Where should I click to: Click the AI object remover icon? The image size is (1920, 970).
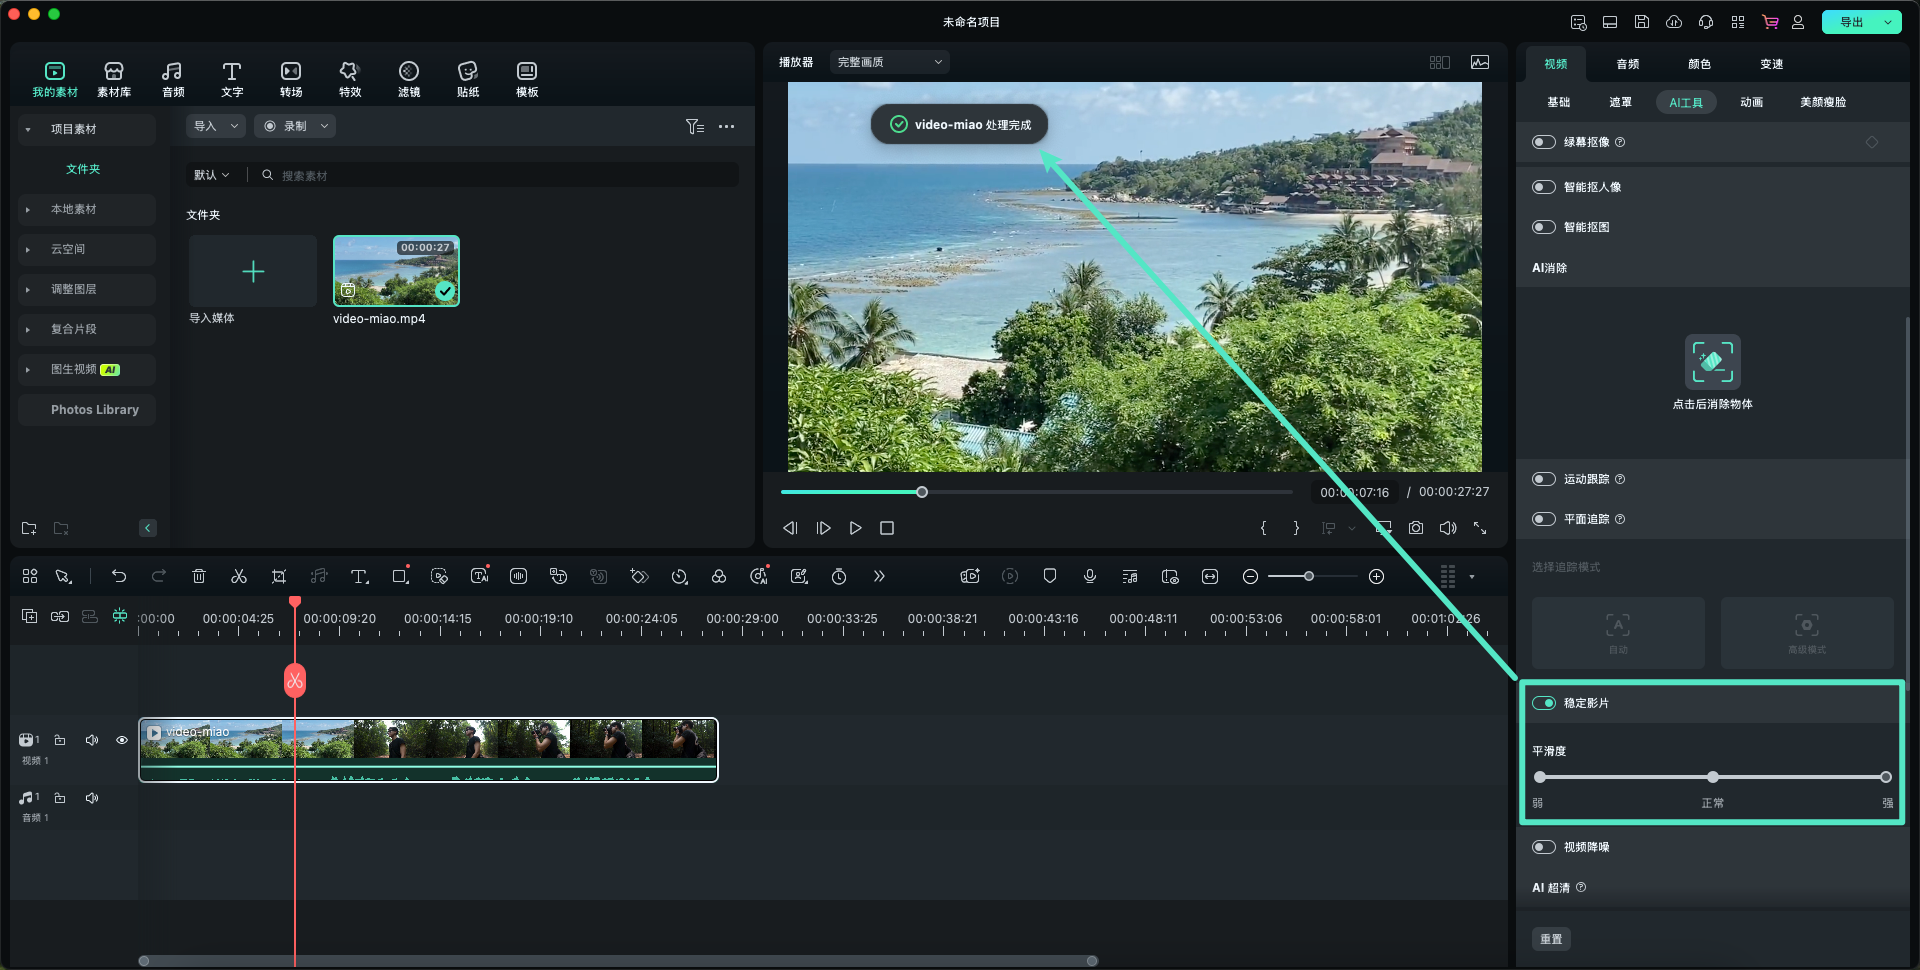(x=1712, y=362)
